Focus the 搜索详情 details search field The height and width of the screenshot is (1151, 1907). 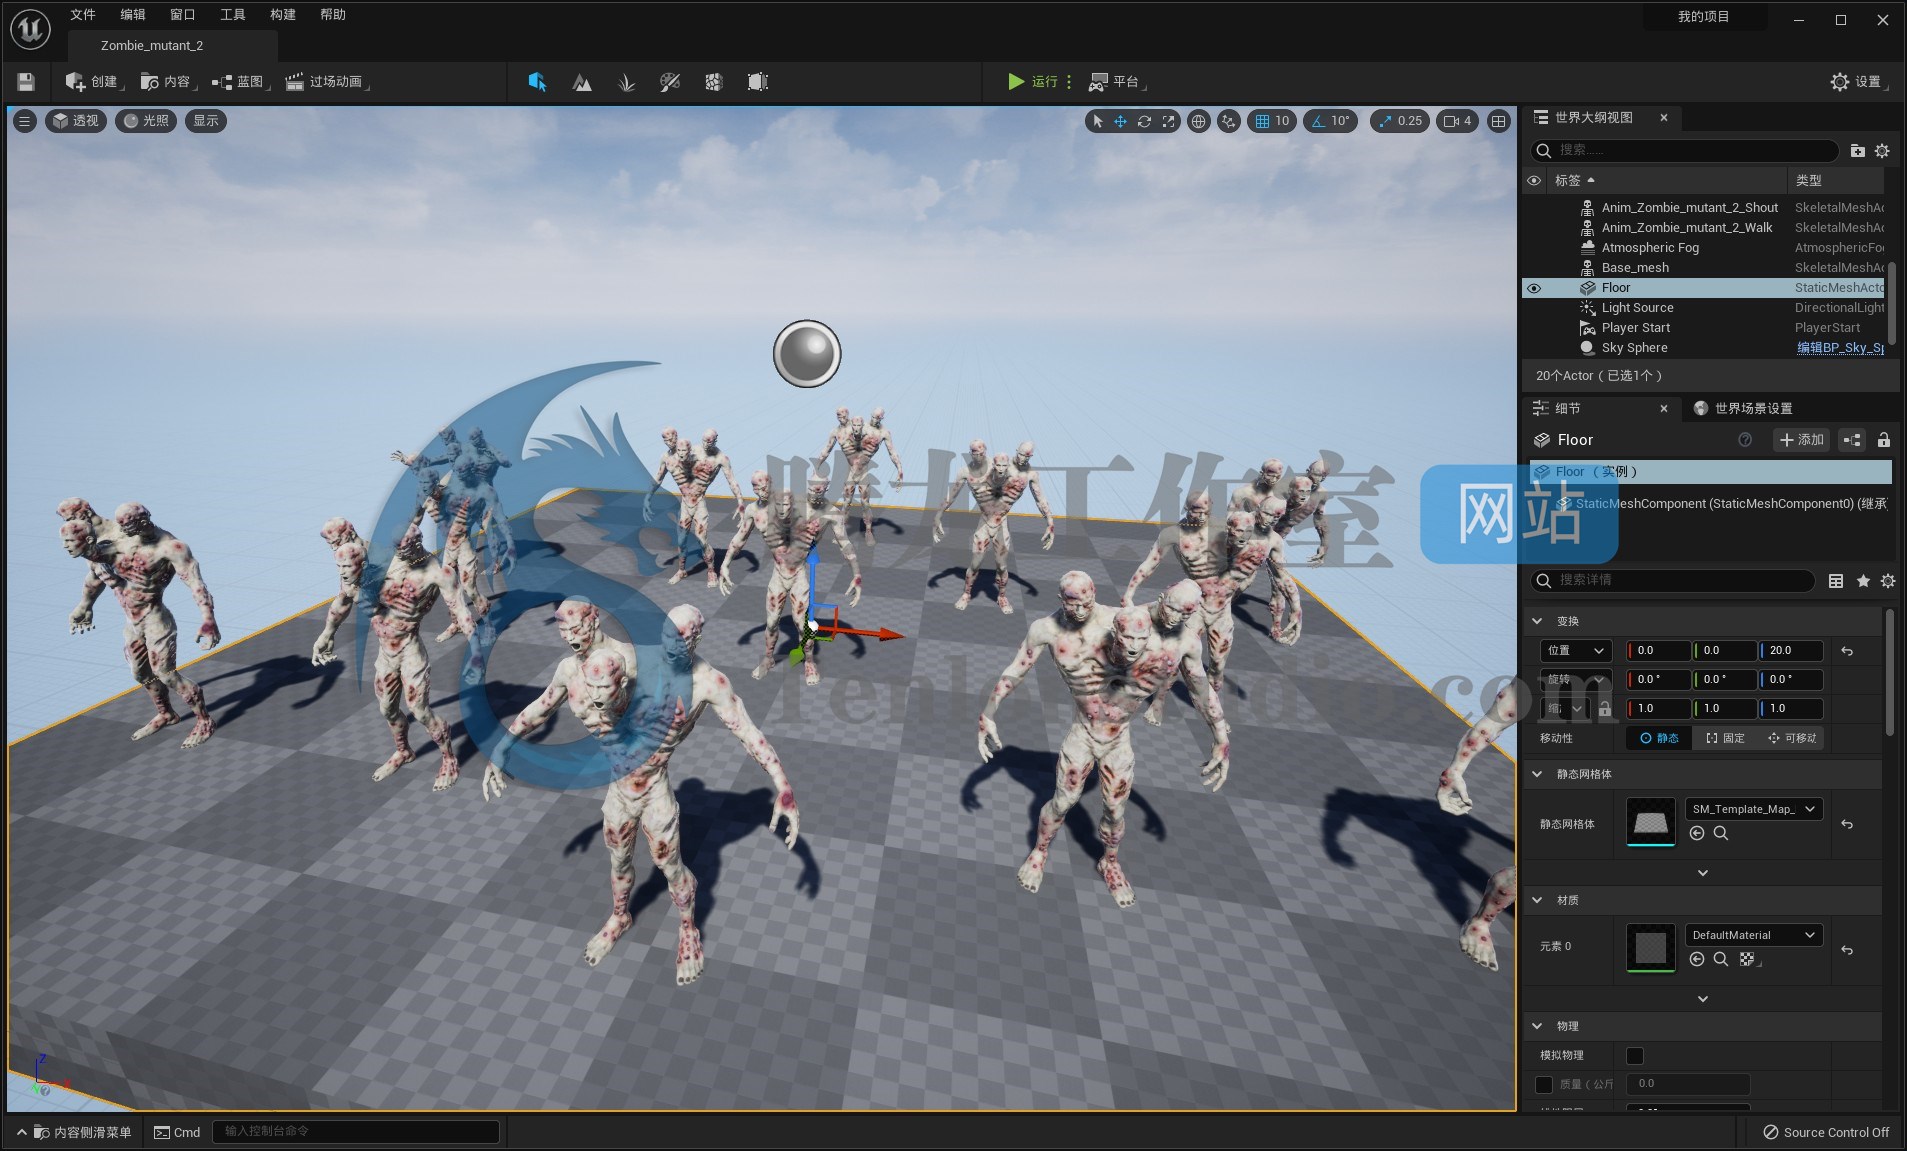1673,581
